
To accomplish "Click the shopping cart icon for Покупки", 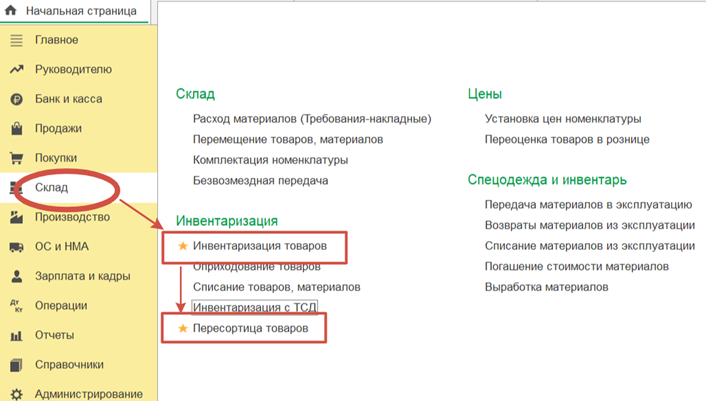I will click(x=16, y=158).
